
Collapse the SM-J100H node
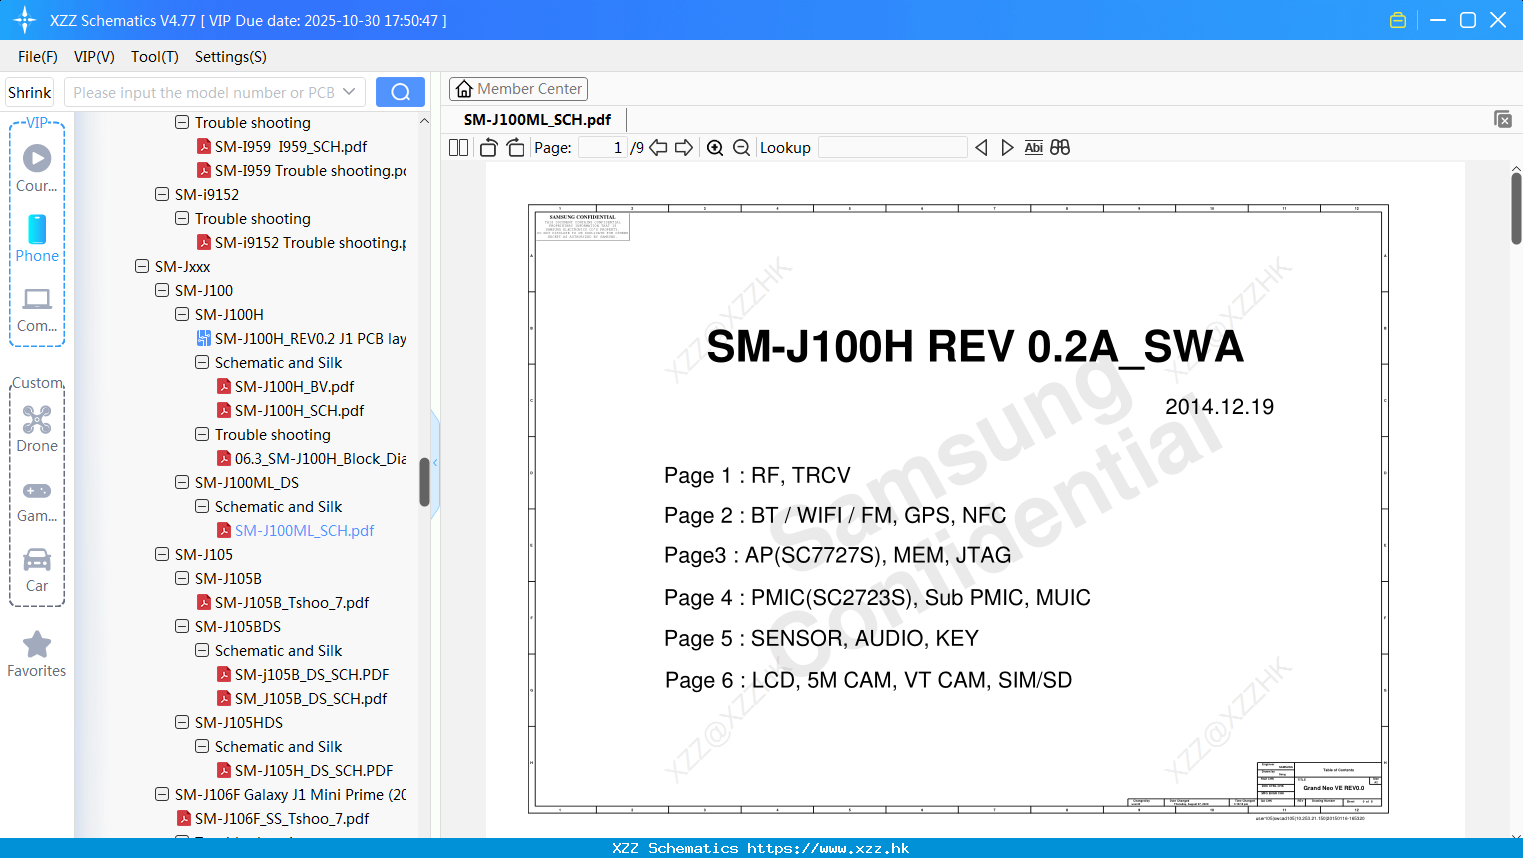[182, 314]
